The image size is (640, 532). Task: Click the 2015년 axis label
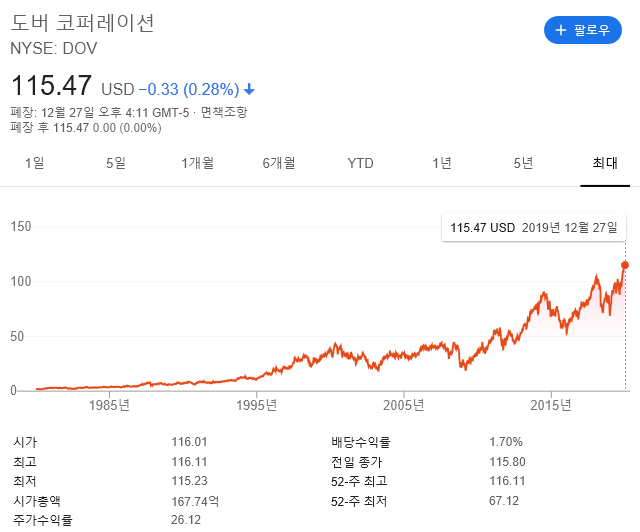551,405
